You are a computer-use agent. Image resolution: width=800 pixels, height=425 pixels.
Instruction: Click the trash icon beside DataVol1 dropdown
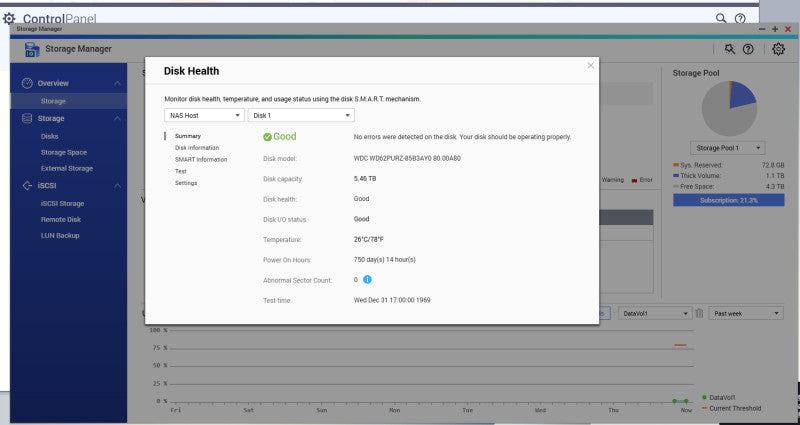pyautogui.click(x=699, y=313)
